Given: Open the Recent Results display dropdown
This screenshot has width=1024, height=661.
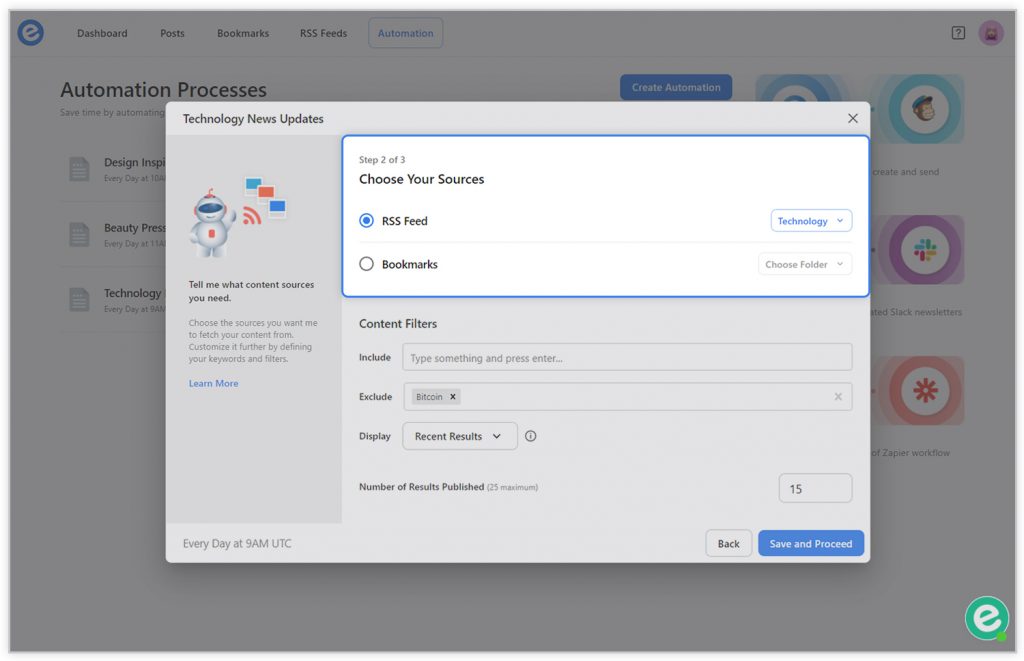Looking at the screenshot, I should coord(459,436).
